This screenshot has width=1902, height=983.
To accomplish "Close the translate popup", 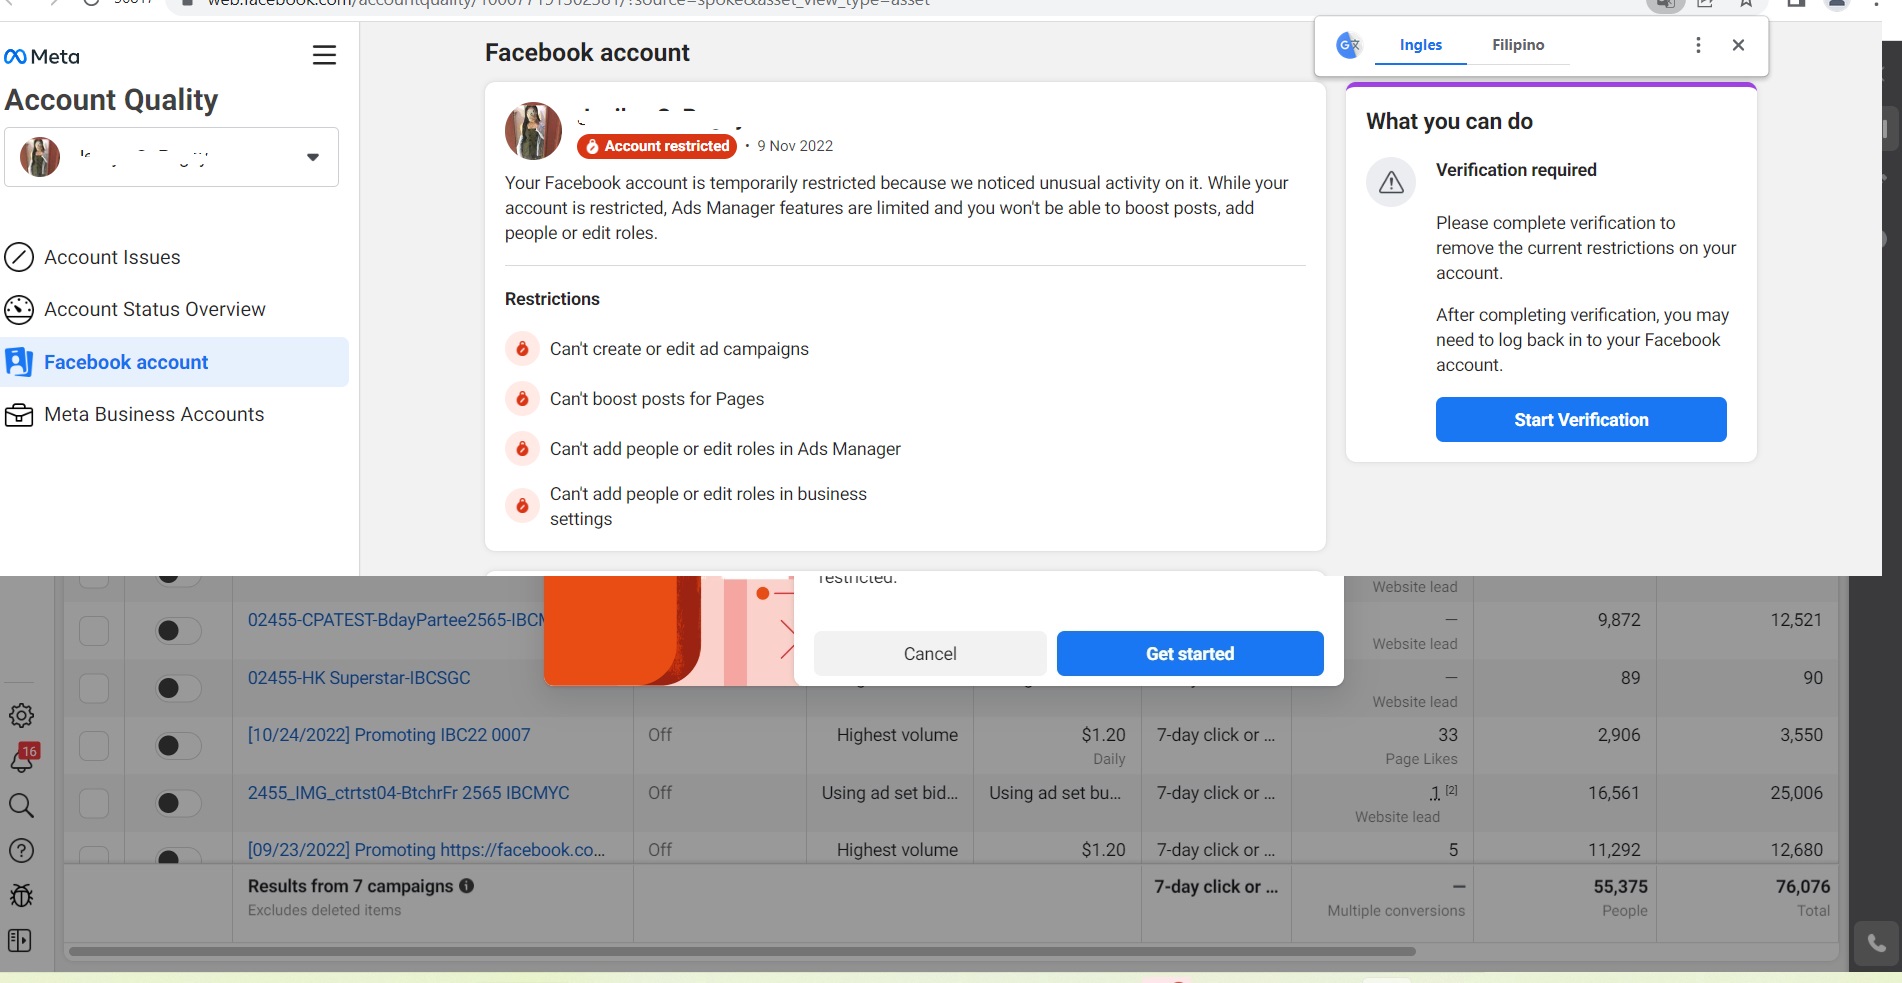I will 1738,45.
